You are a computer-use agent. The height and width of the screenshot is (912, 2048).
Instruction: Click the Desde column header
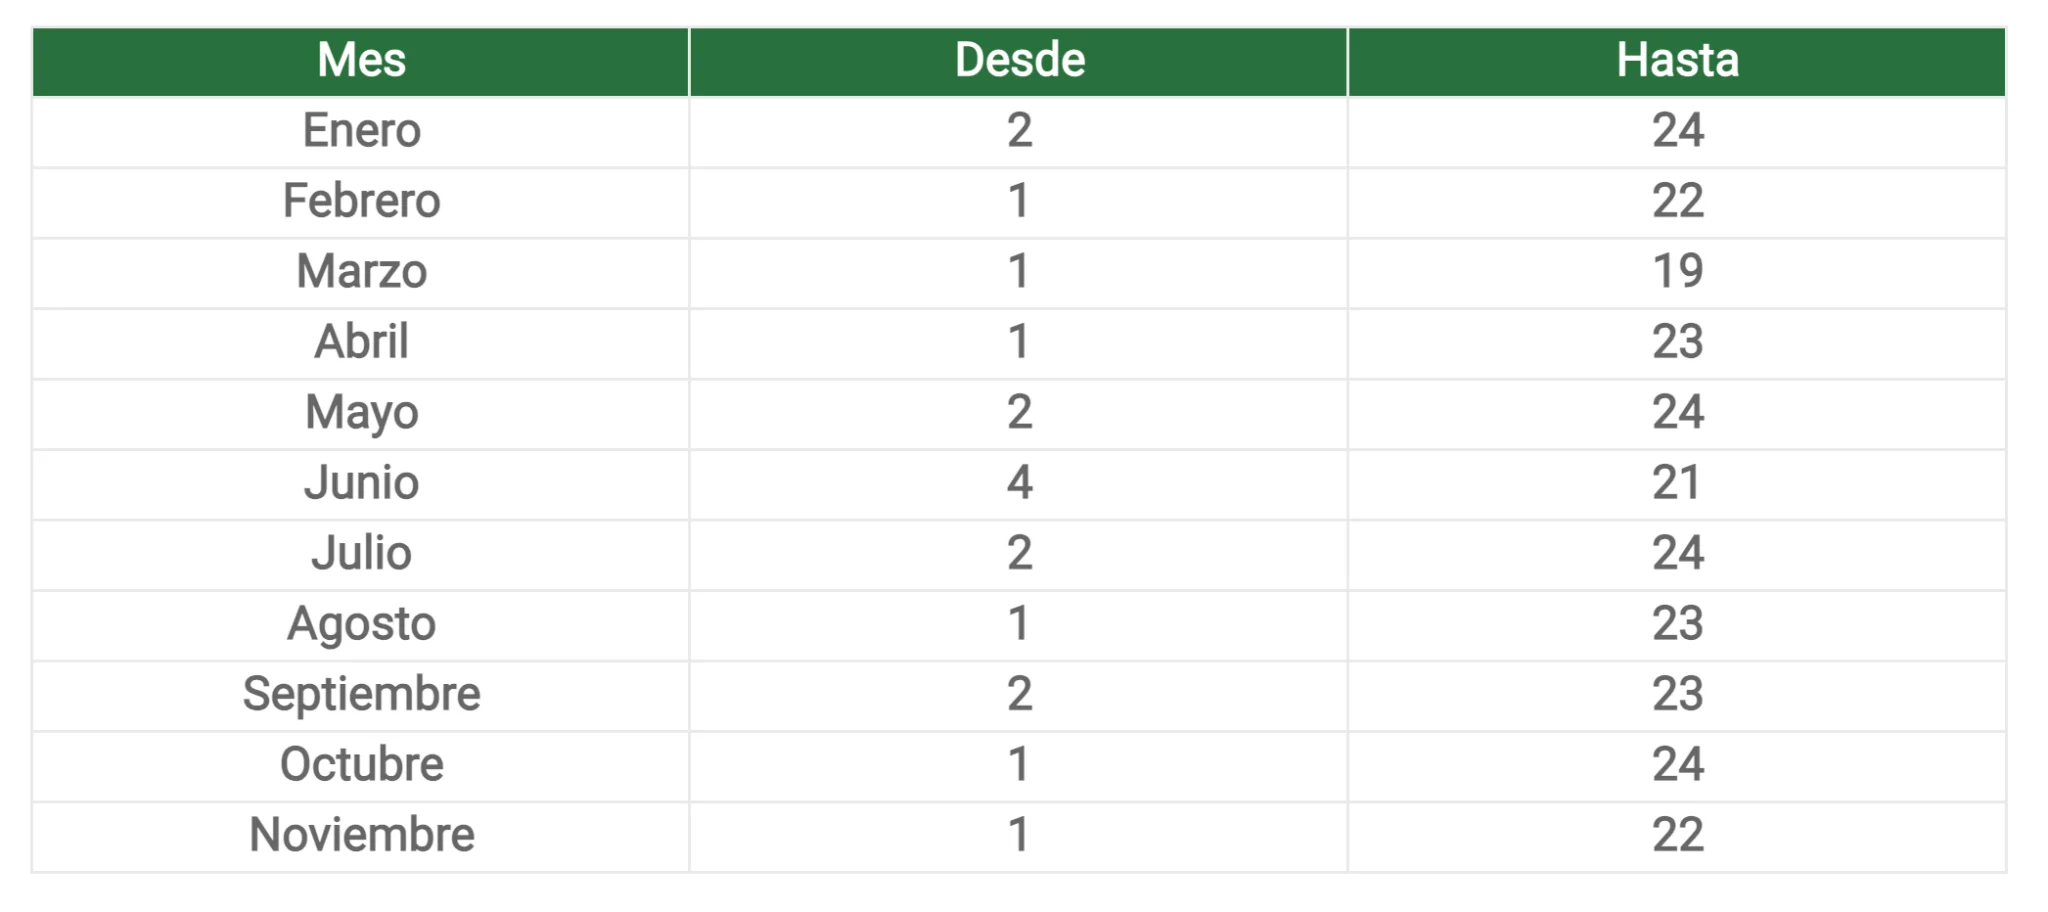[1019, 61]
